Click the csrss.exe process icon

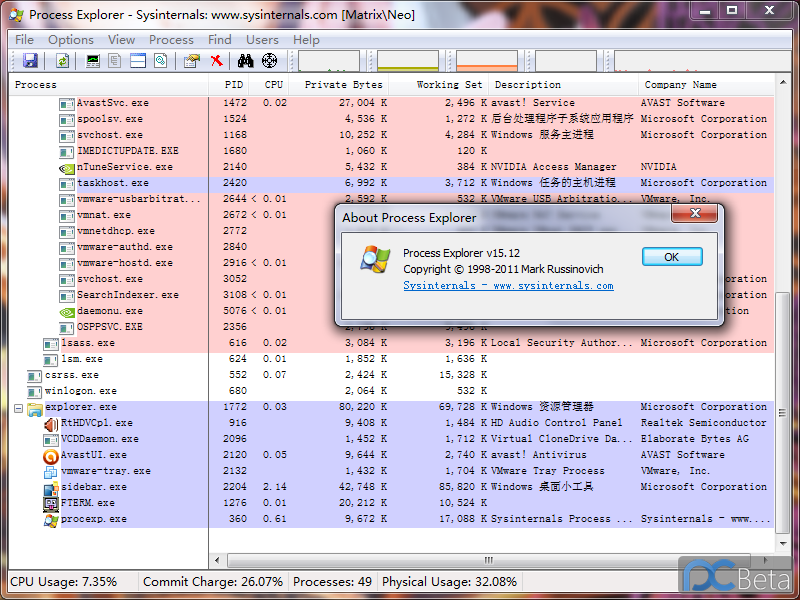click(34, 376)
